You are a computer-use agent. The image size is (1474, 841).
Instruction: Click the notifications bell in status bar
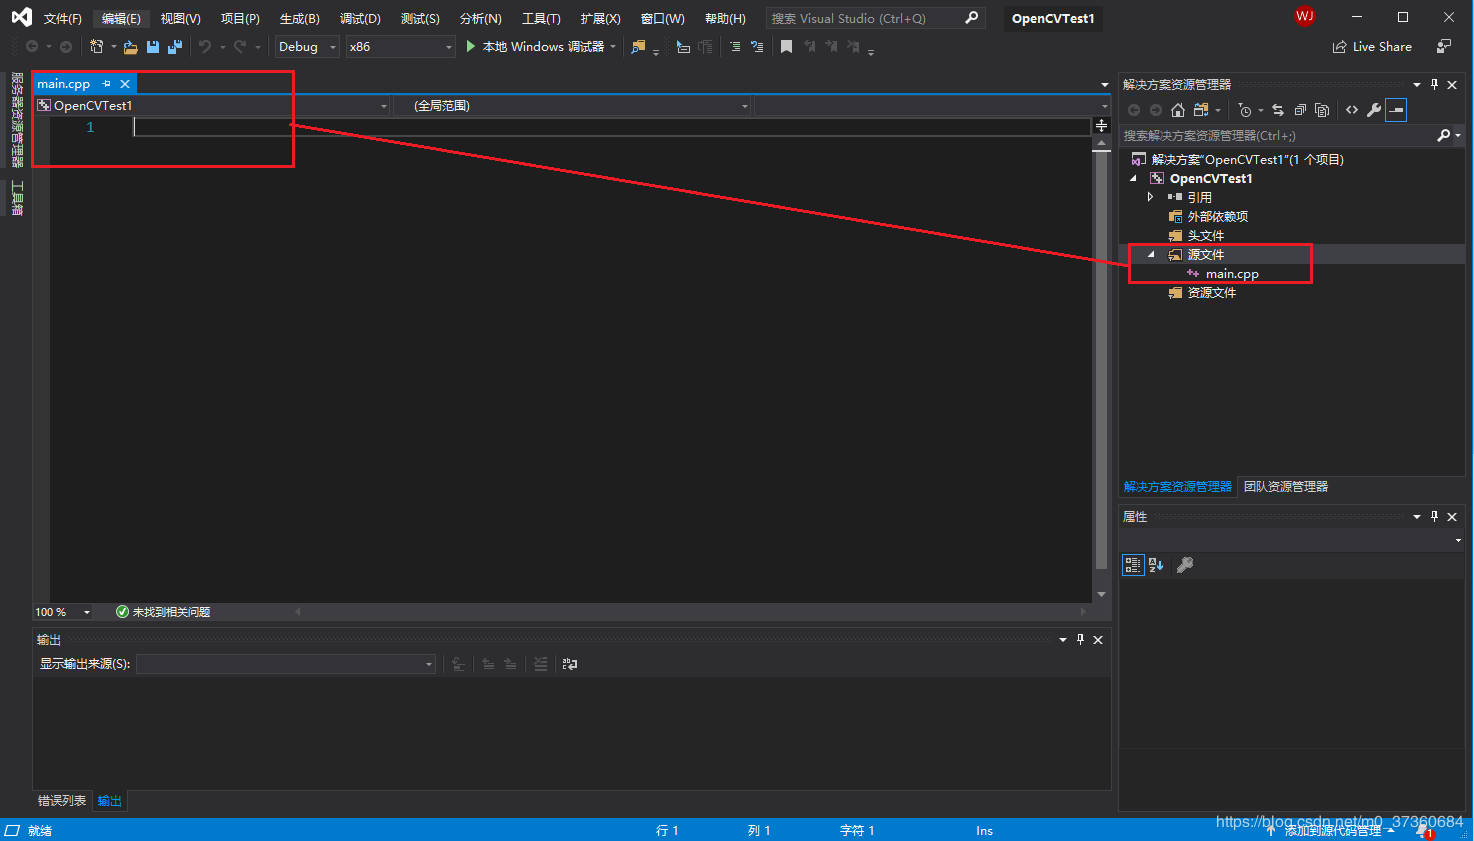pos(1423,830)
